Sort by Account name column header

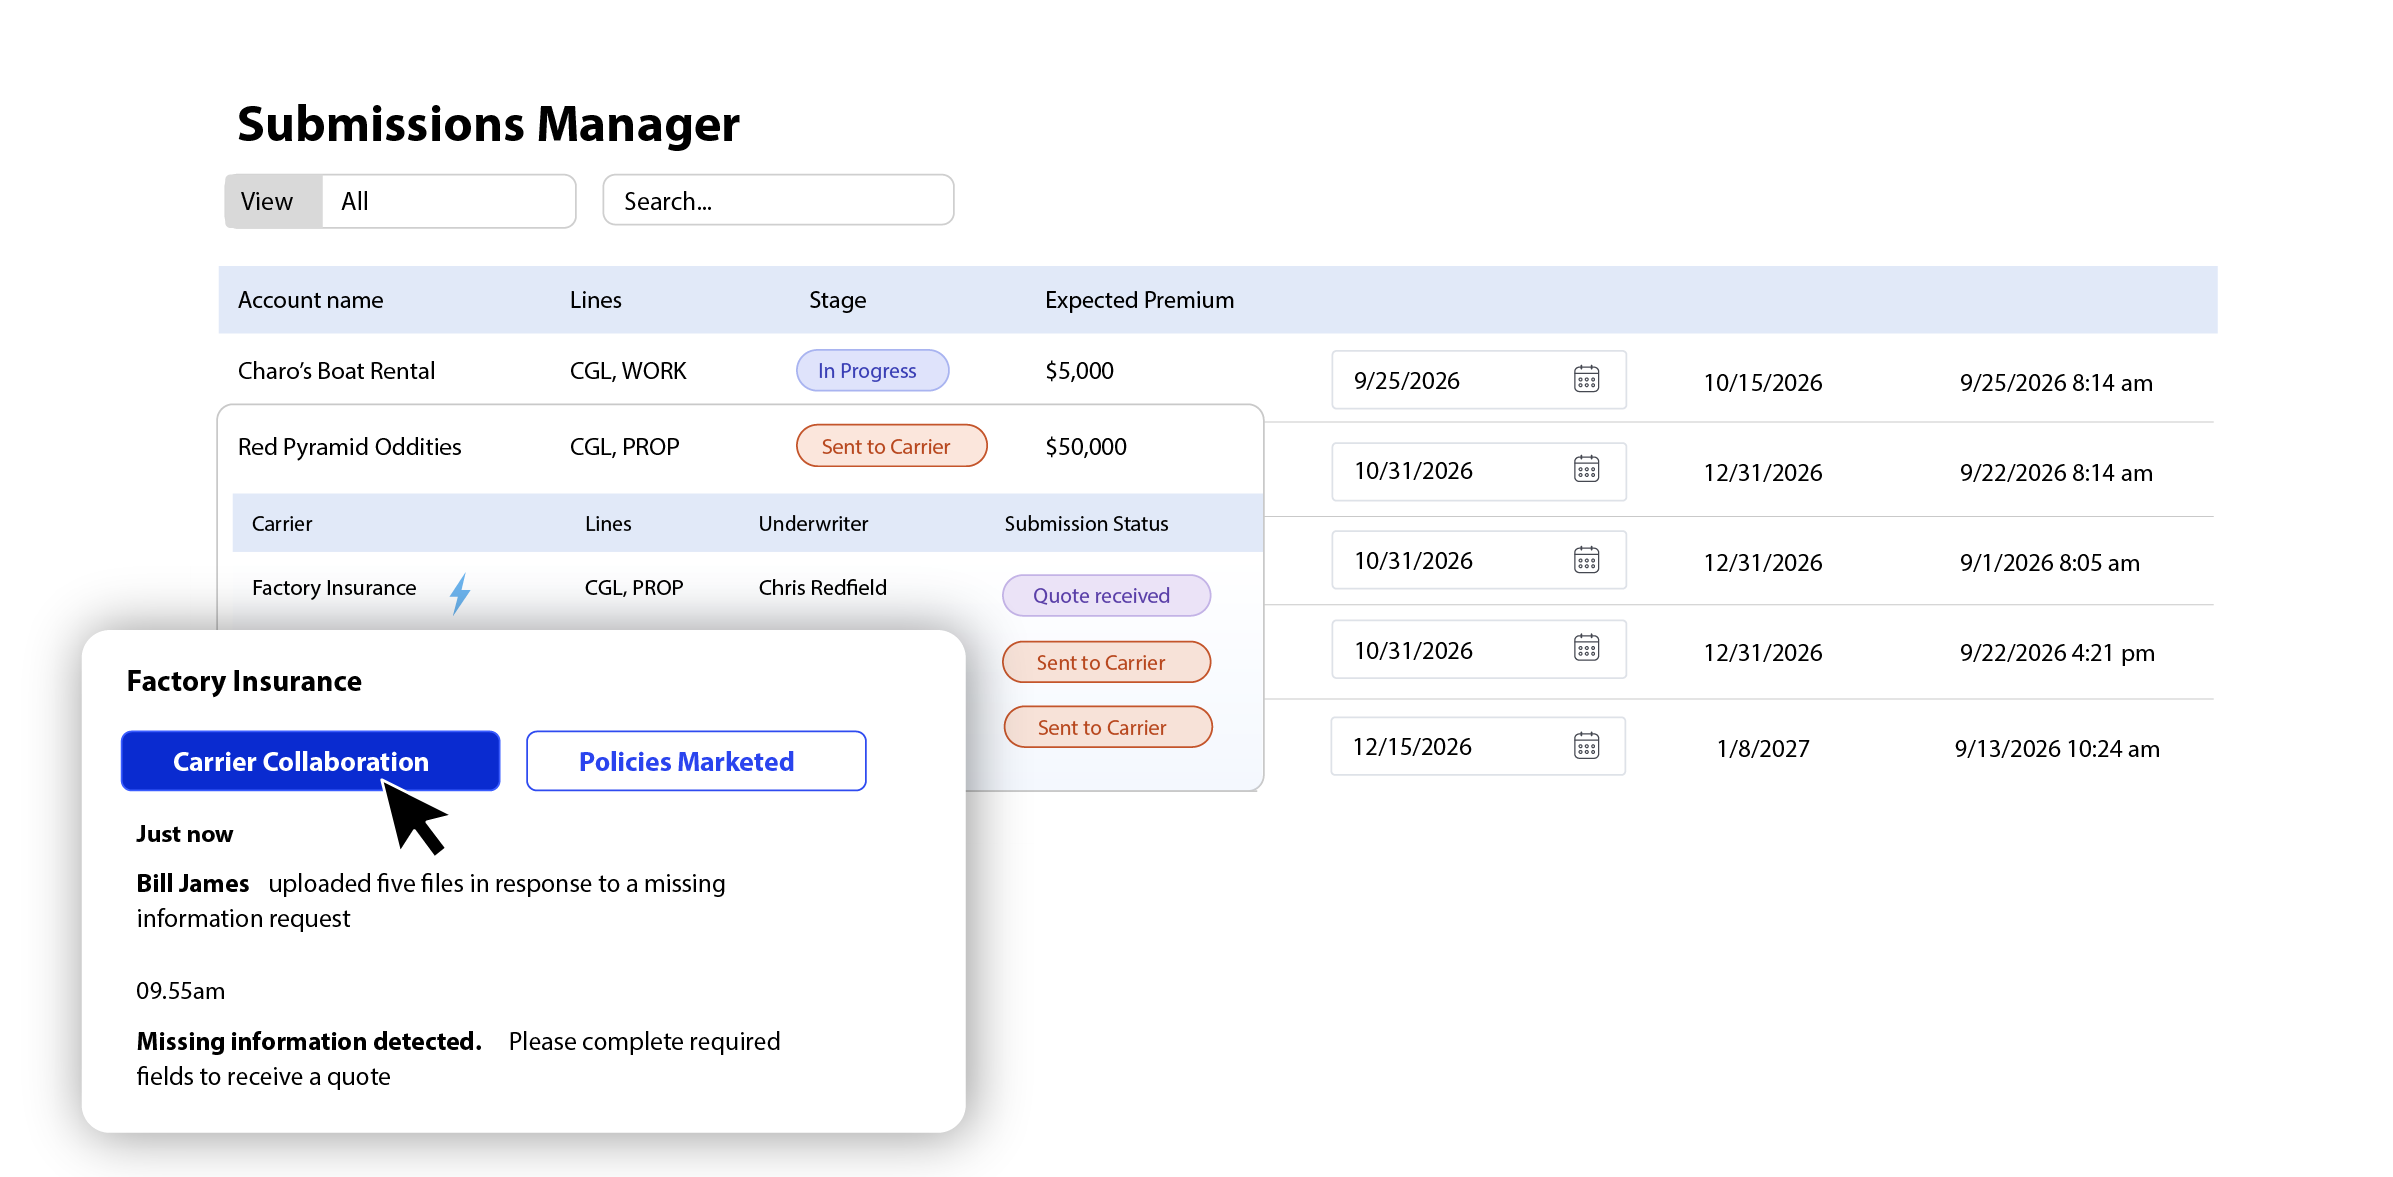pos(310,300)
